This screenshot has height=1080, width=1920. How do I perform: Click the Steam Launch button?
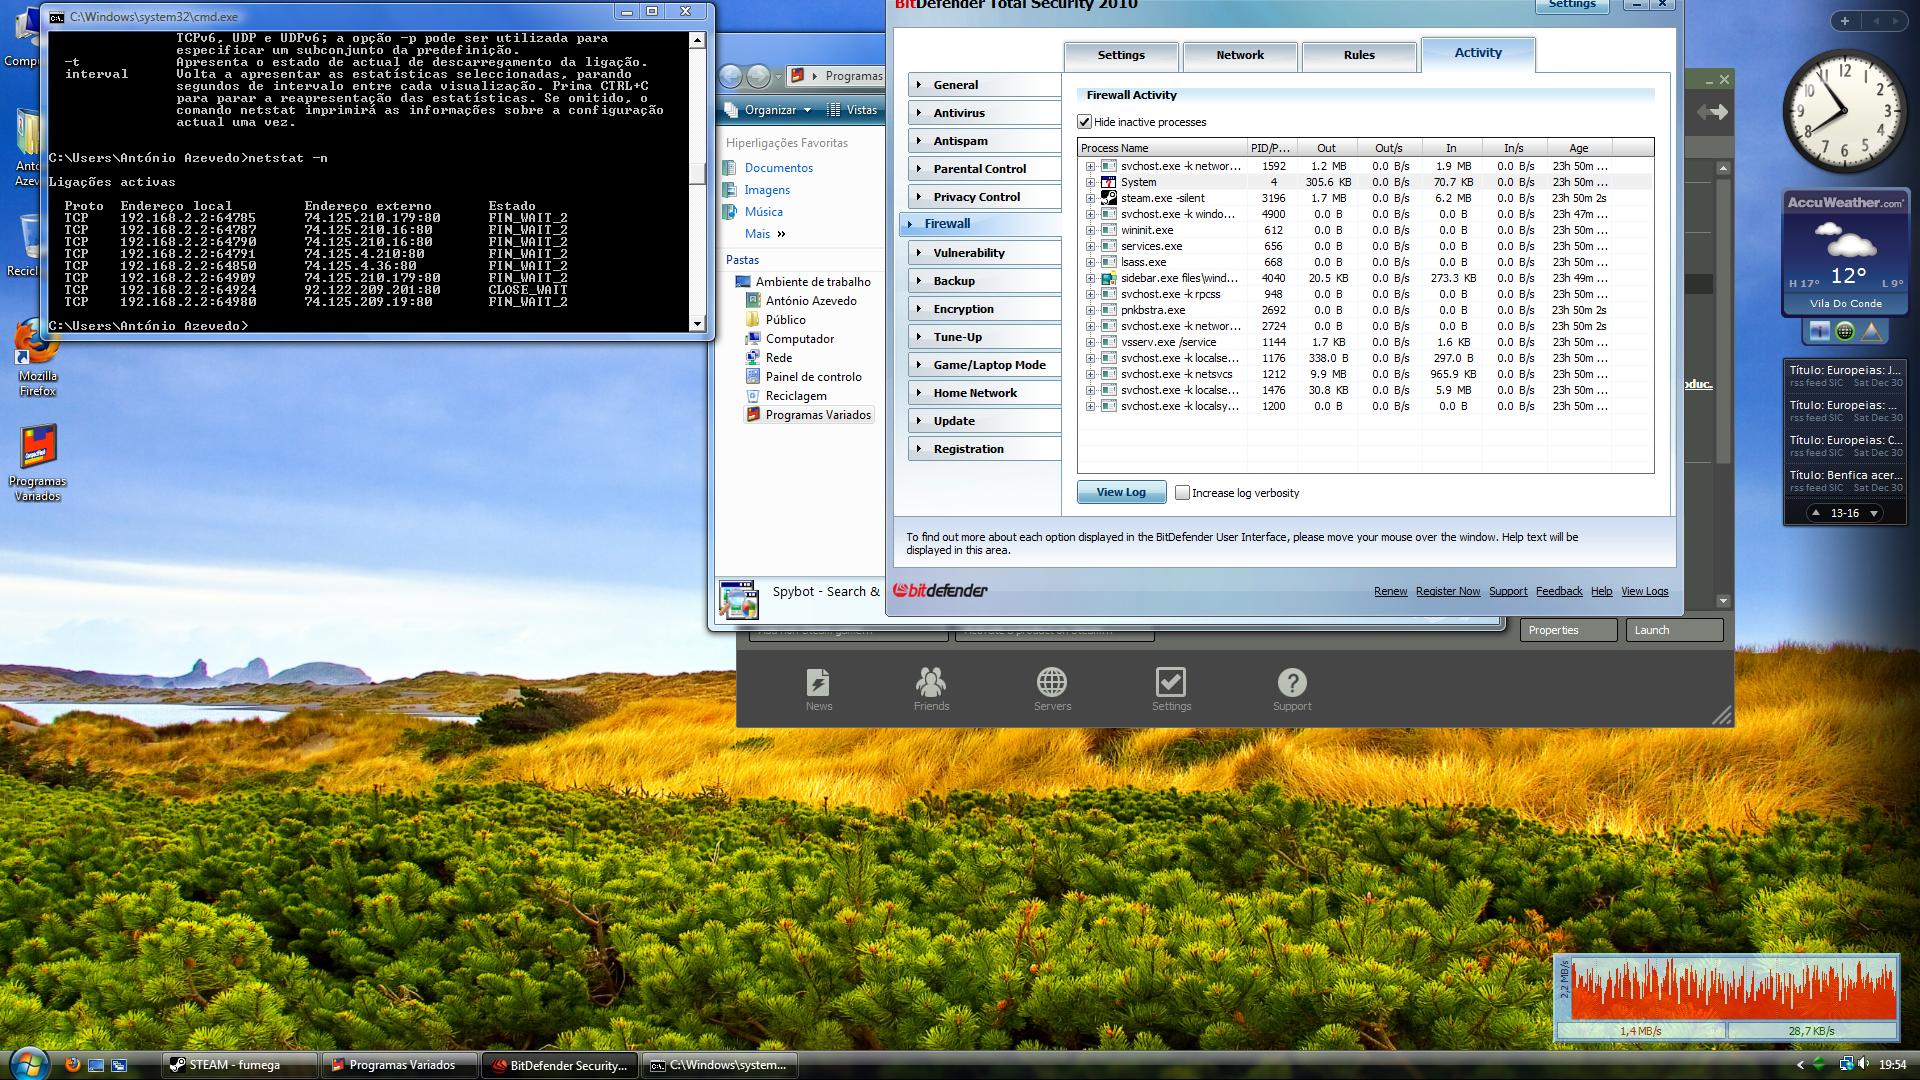click(x=1675, y=630)
